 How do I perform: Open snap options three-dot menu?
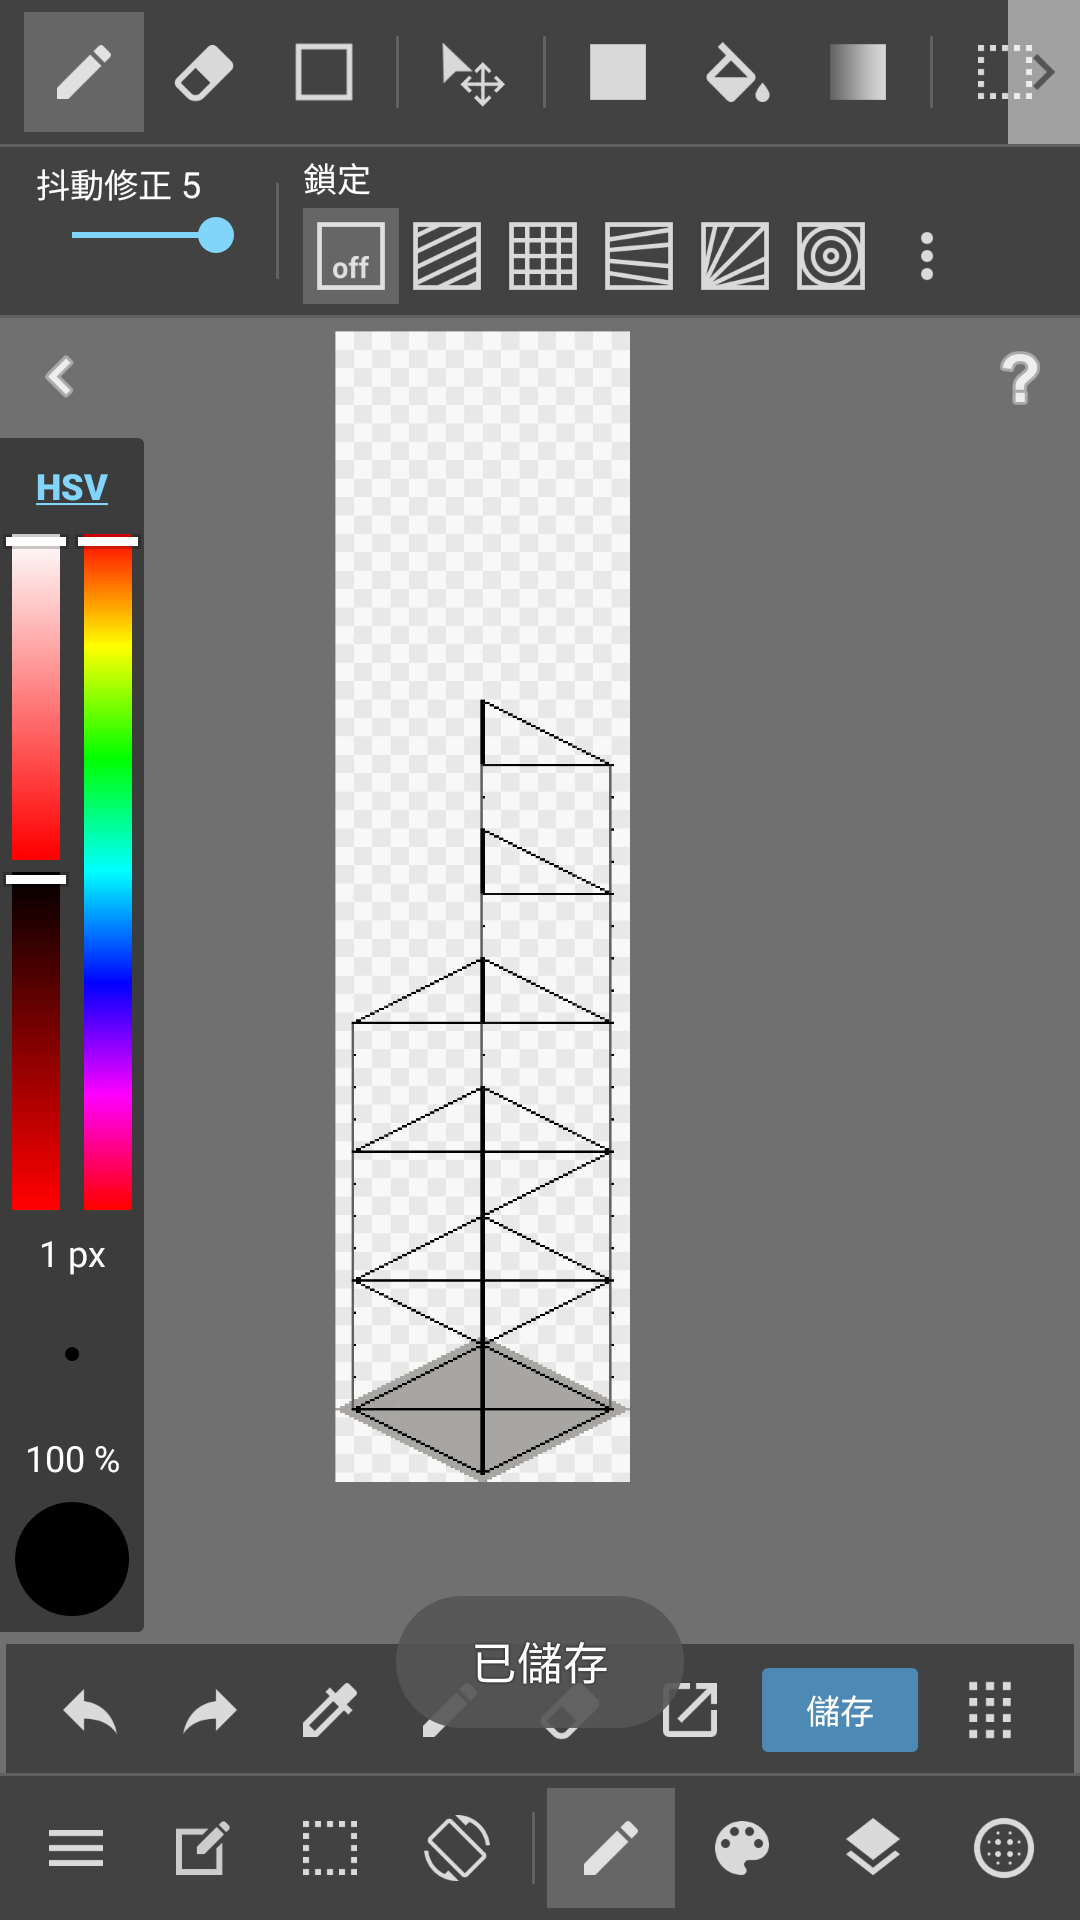pos(927,256)
